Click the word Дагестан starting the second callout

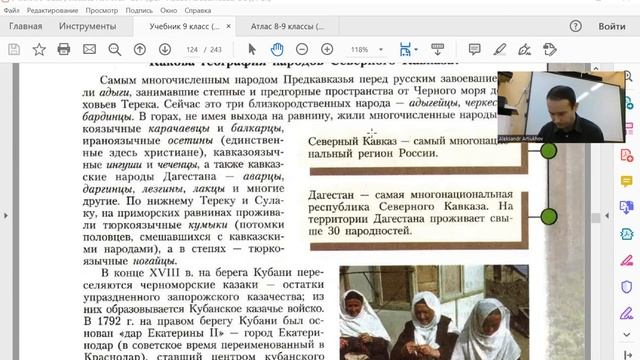(x=331, y=195)
